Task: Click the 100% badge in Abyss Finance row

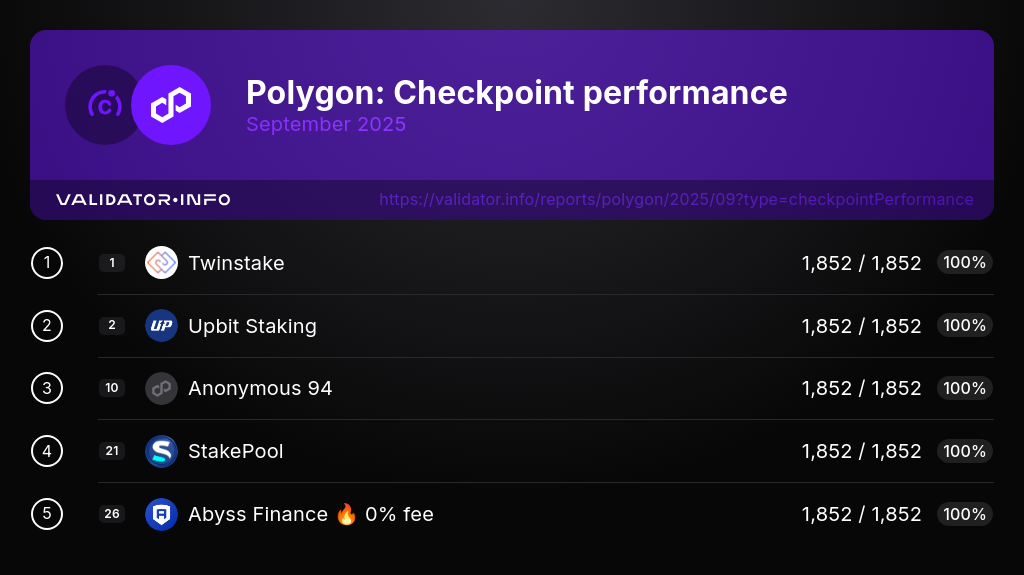Action: pyautogui.click(x=964, y=514)
